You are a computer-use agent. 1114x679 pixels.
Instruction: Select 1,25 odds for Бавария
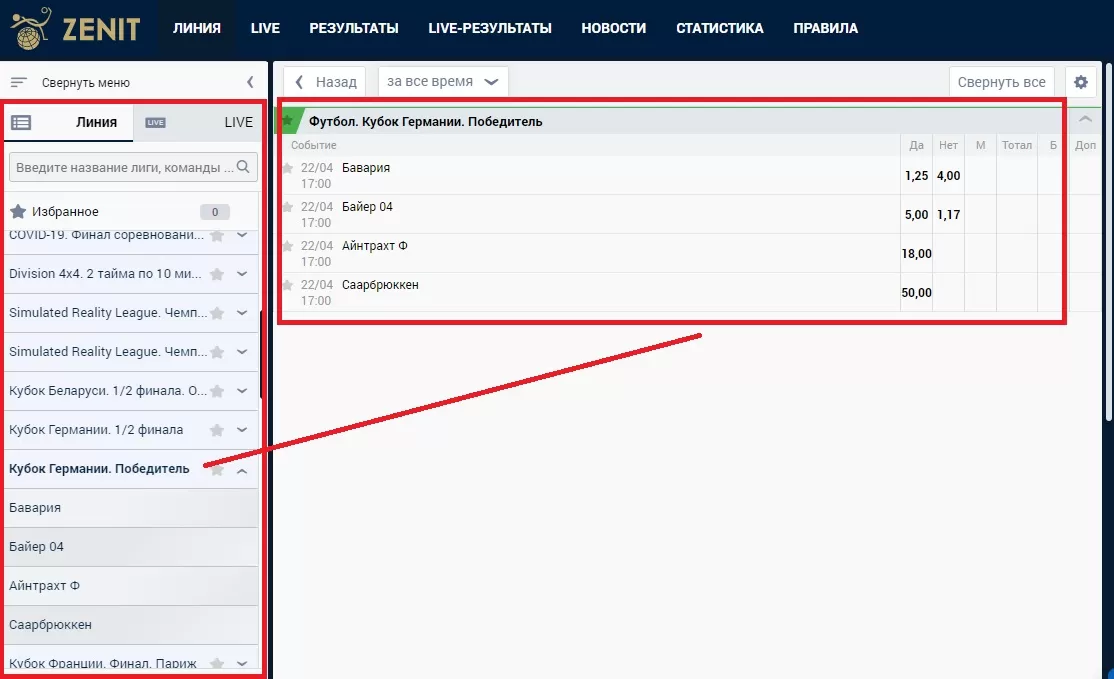pos(916,175)
